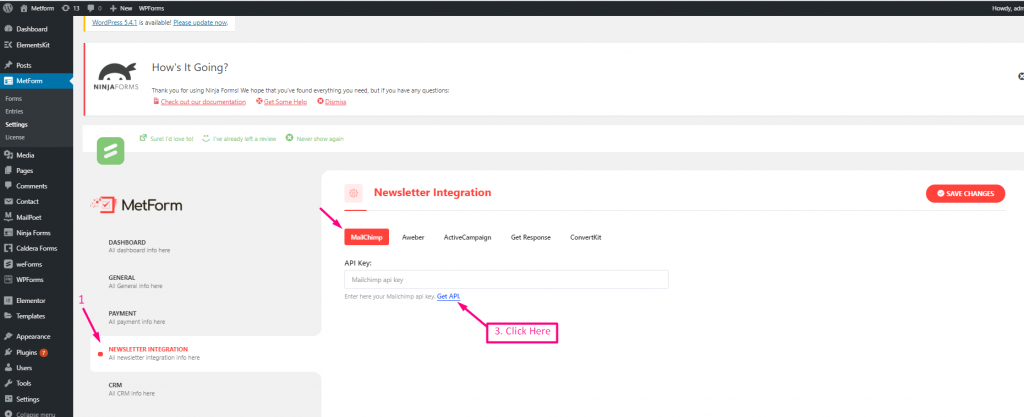Switch to the ConvertKit tab
Image resolution: width=1024 pixels, height=417 pixels.
coord(585,238)
